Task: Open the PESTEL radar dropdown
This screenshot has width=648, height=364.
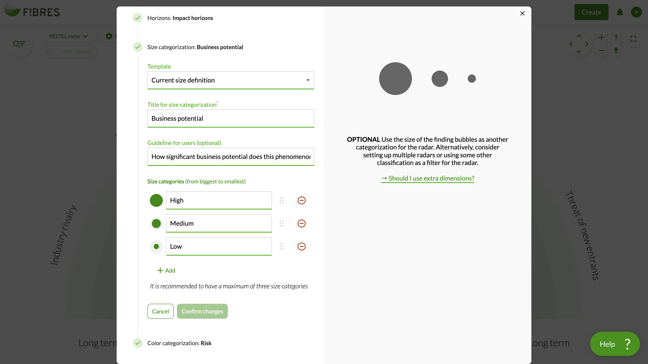Action: (x=68, y=36)
